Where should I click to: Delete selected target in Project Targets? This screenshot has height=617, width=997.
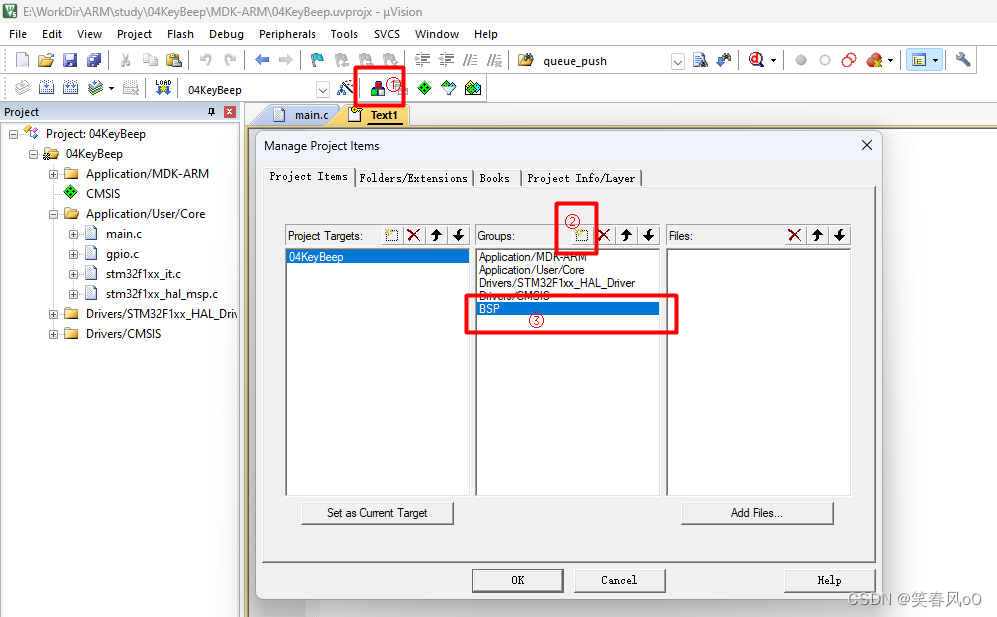pyautogui.click(x=413, y=235)
